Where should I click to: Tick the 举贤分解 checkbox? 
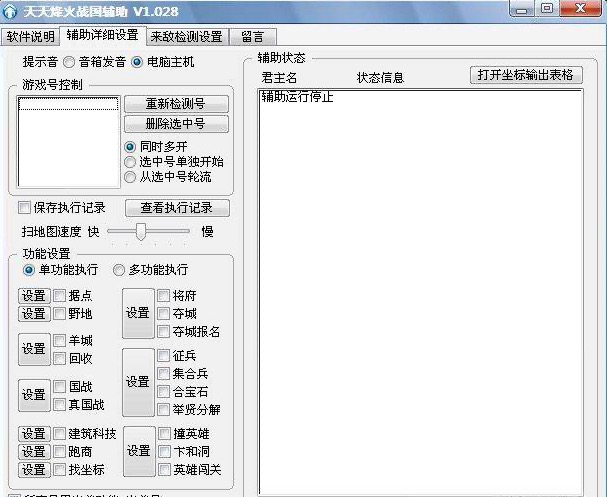click(x=163, y=410)
